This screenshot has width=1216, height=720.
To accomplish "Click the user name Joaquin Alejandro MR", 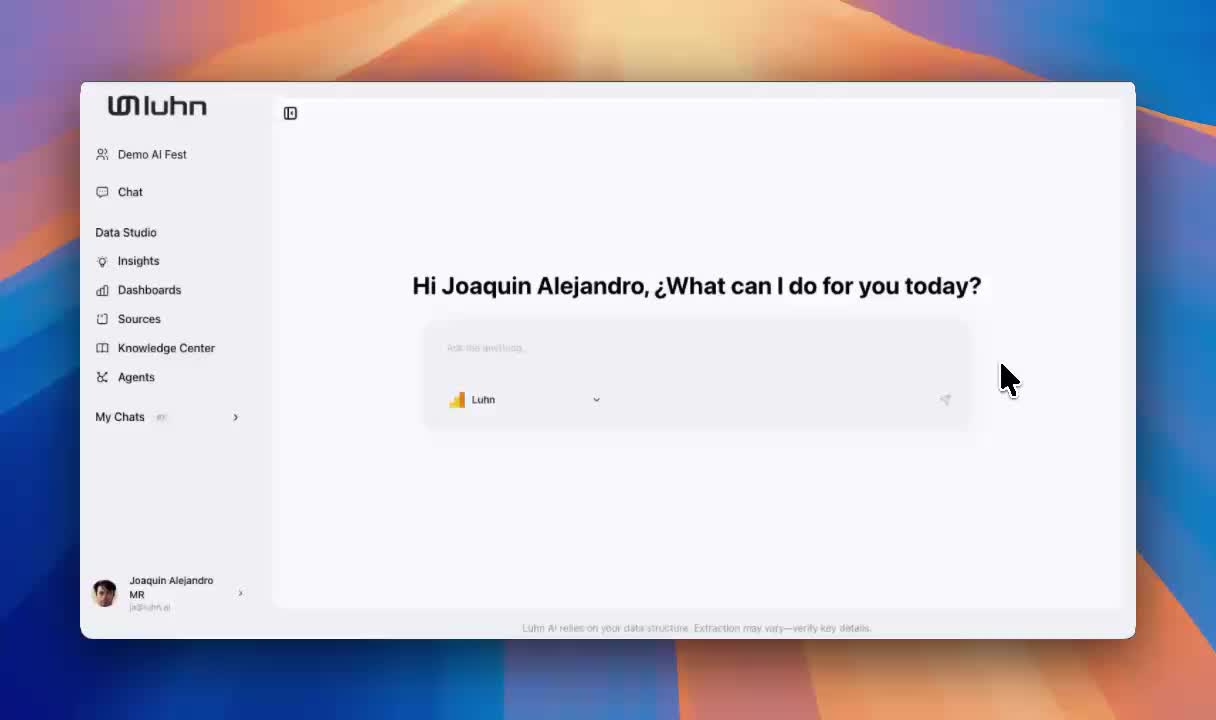I will point(171,587).
